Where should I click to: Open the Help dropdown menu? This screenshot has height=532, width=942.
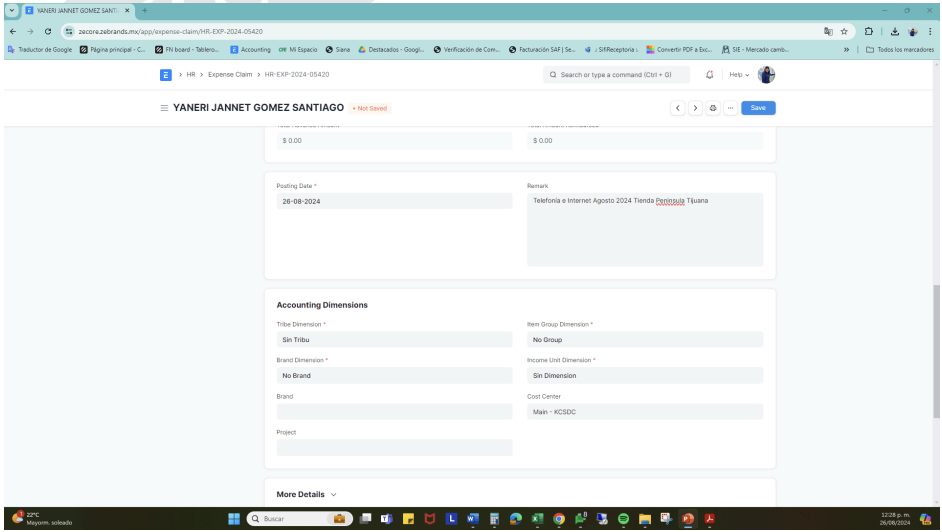739,74
